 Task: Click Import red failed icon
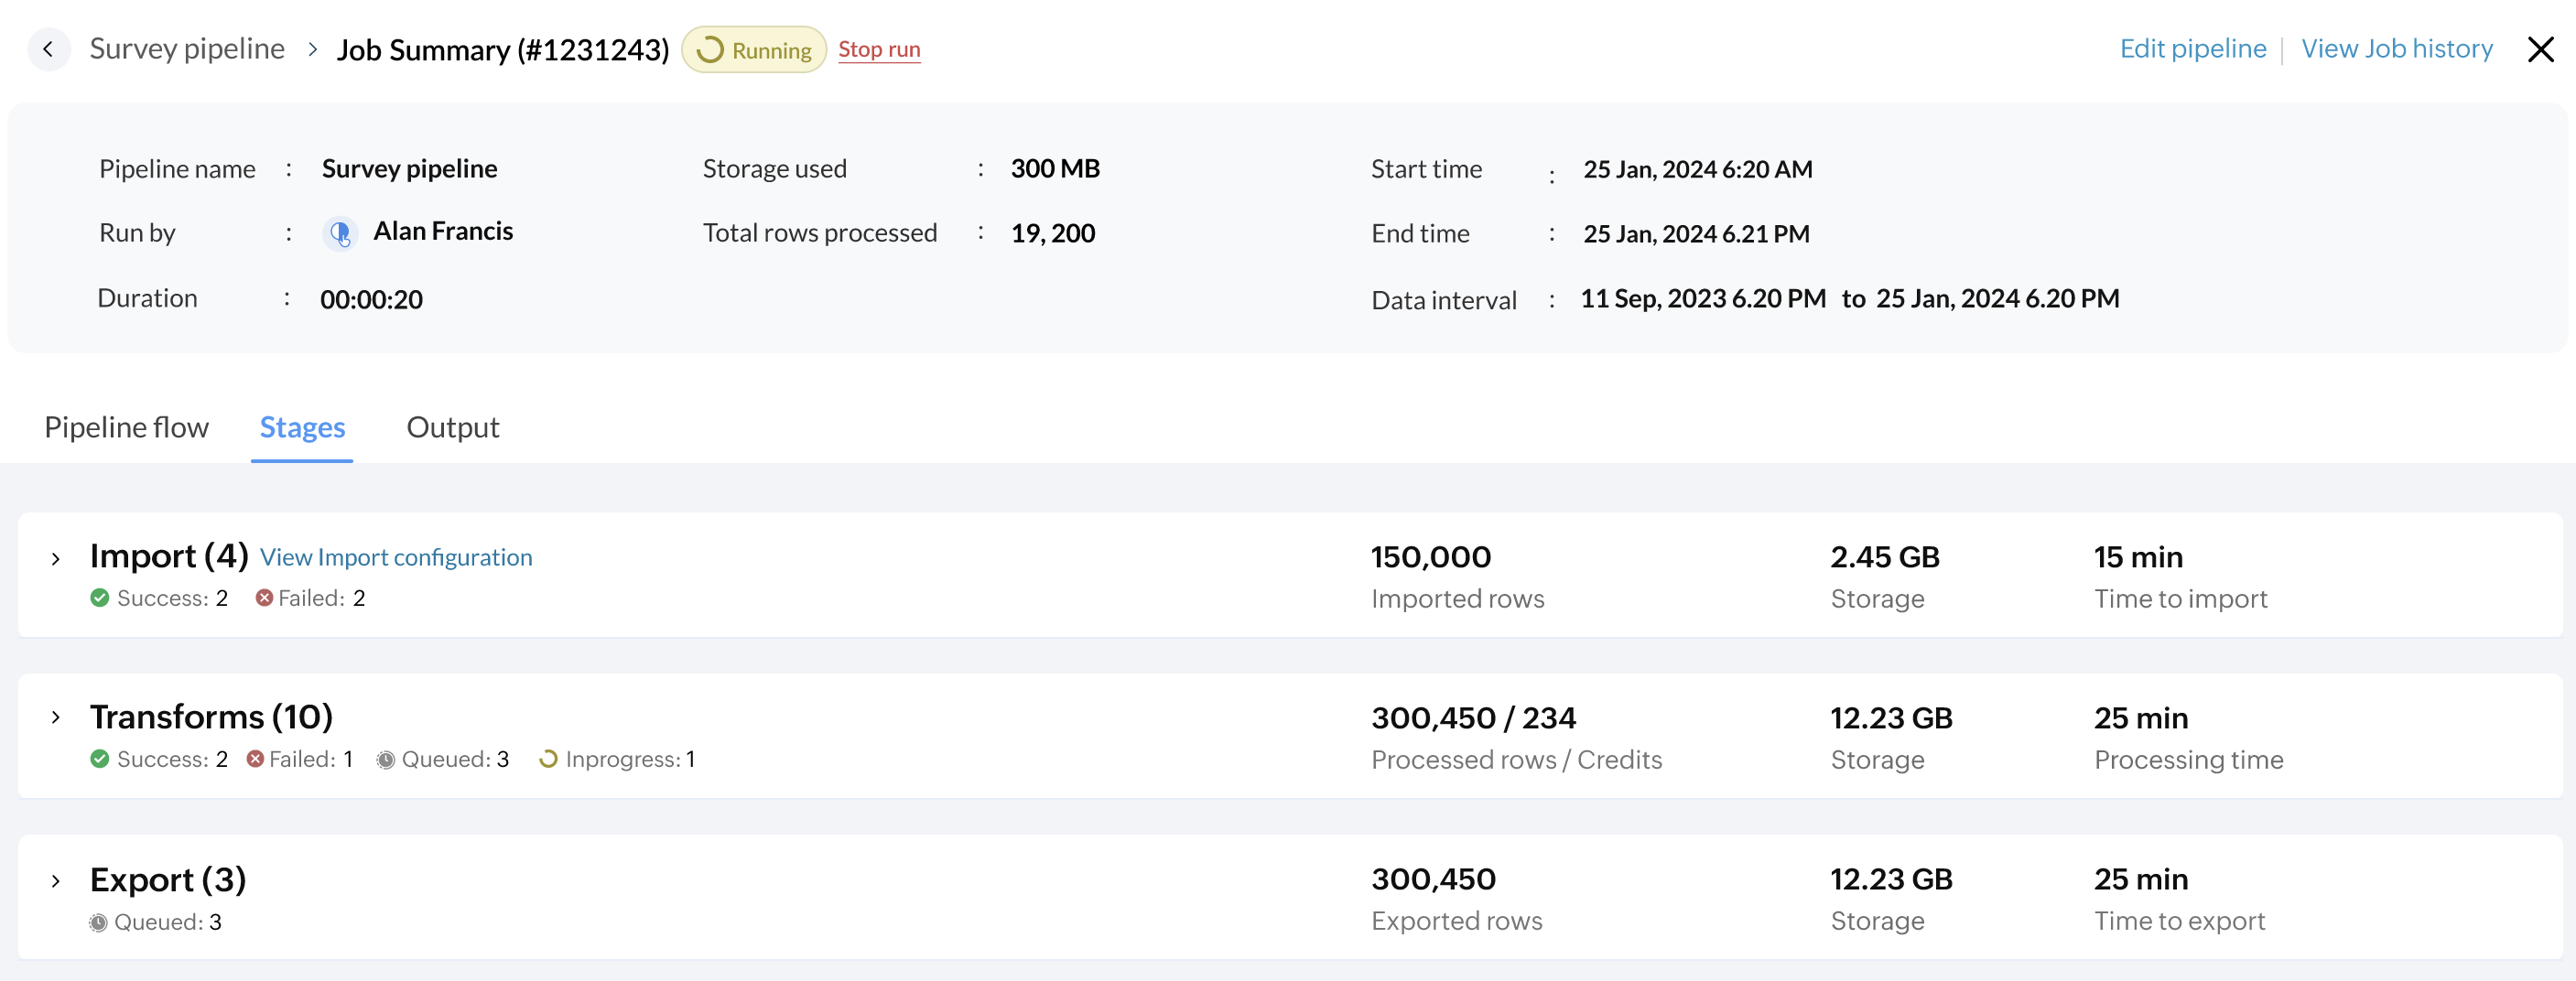264,598
